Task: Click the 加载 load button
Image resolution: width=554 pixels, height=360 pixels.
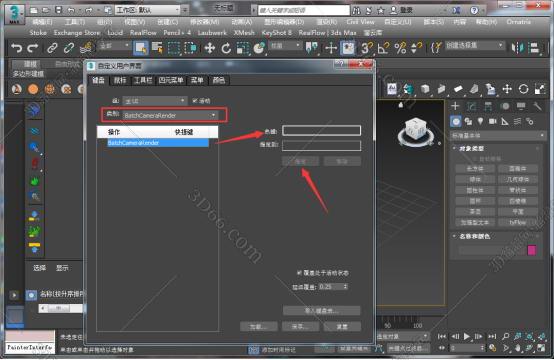Action: 259,327
